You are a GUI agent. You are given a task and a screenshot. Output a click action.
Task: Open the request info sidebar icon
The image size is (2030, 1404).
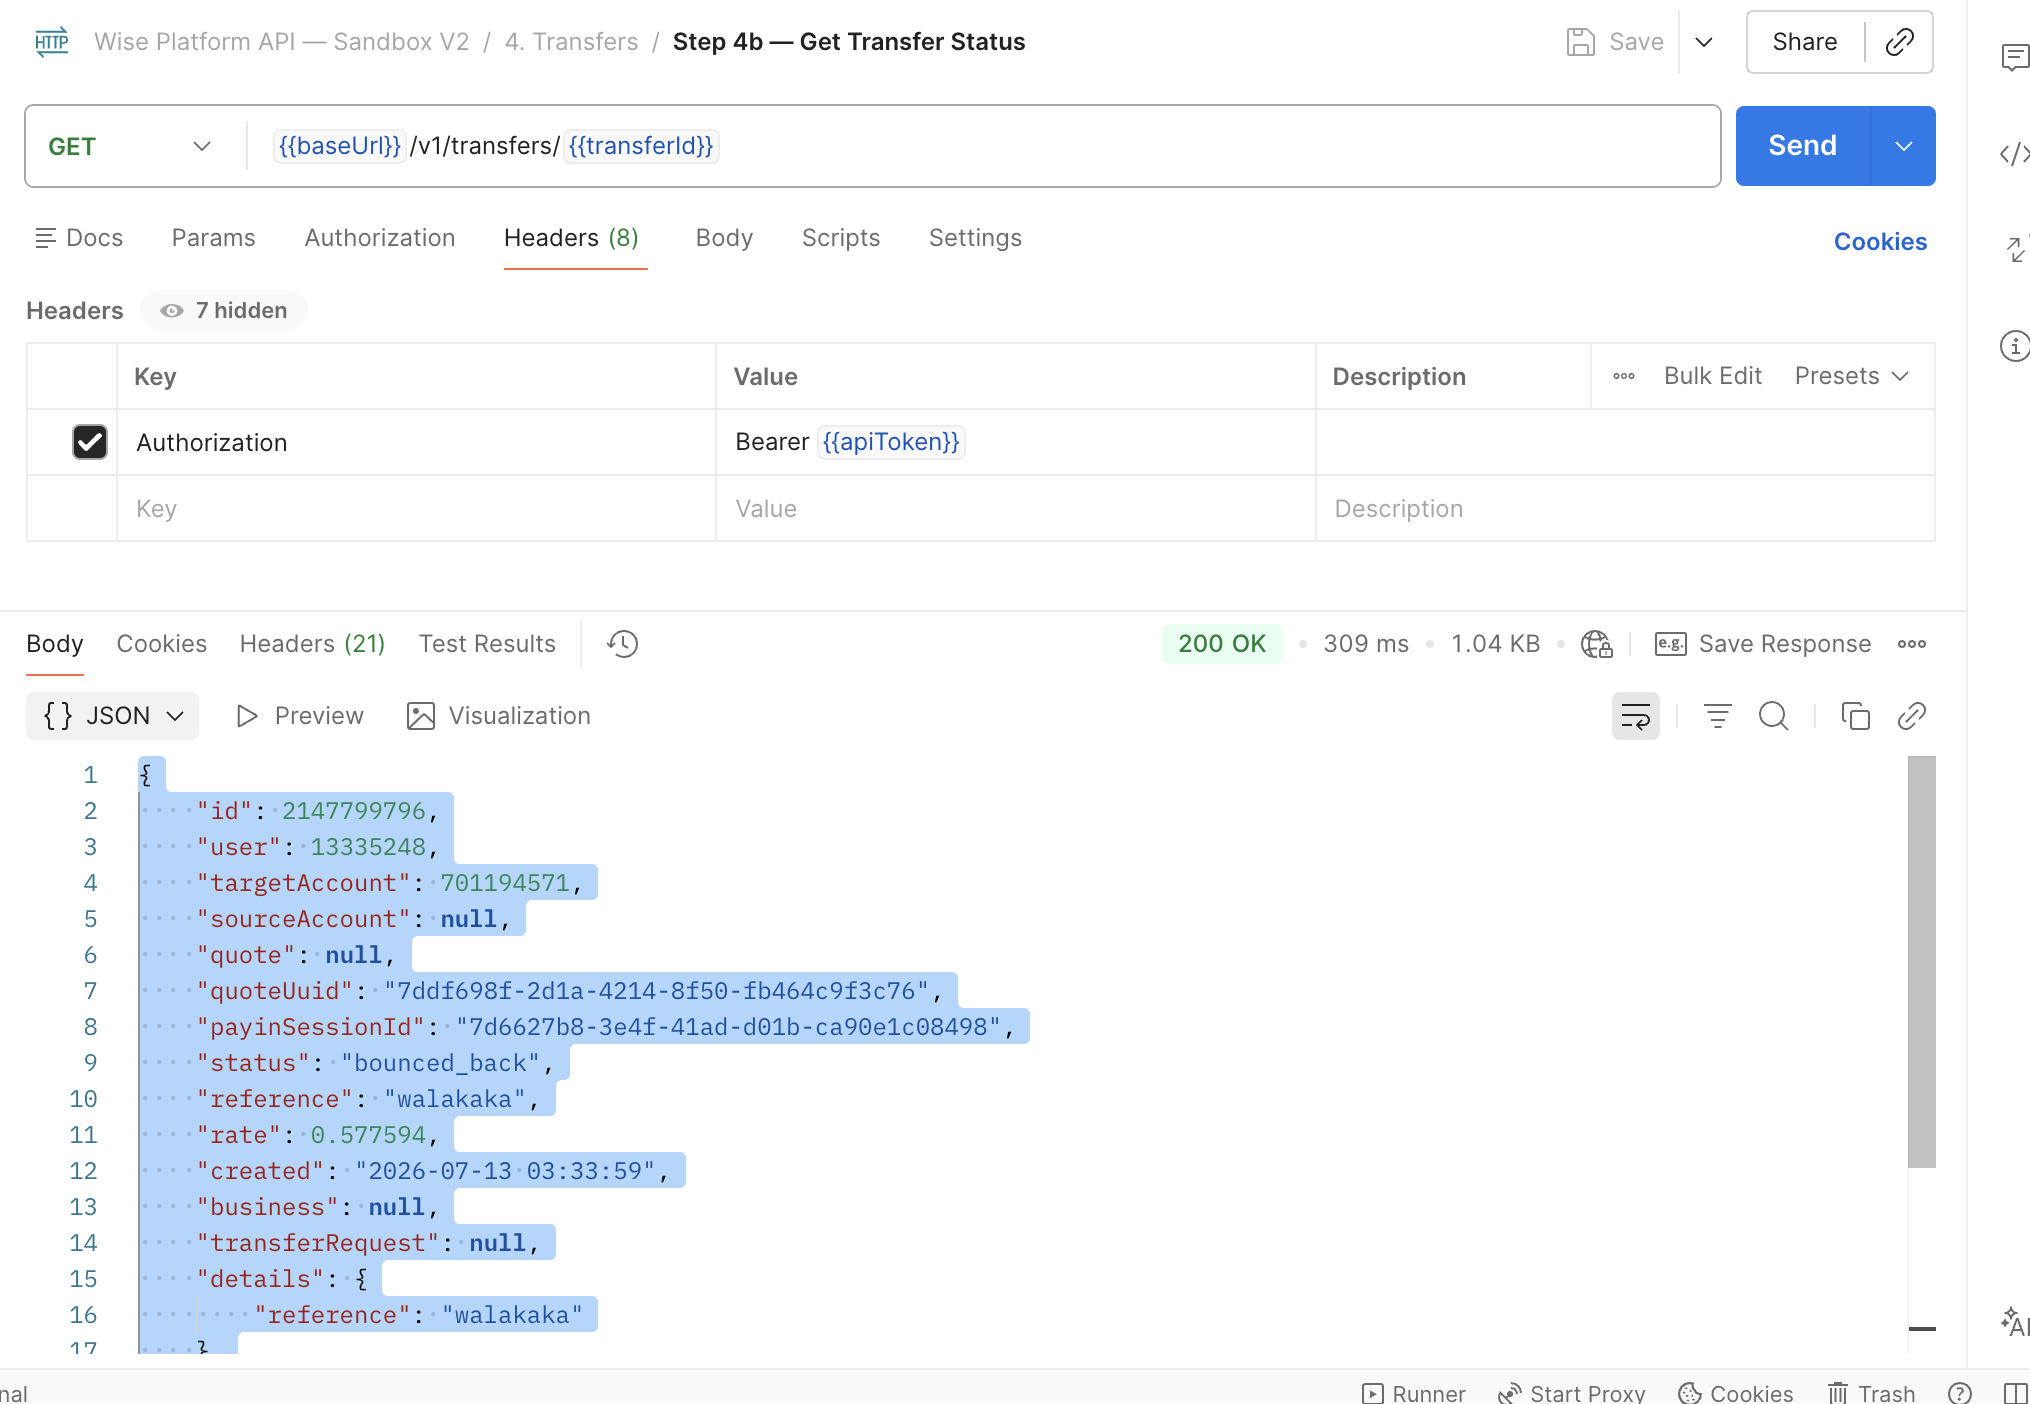coord(2015,346)
